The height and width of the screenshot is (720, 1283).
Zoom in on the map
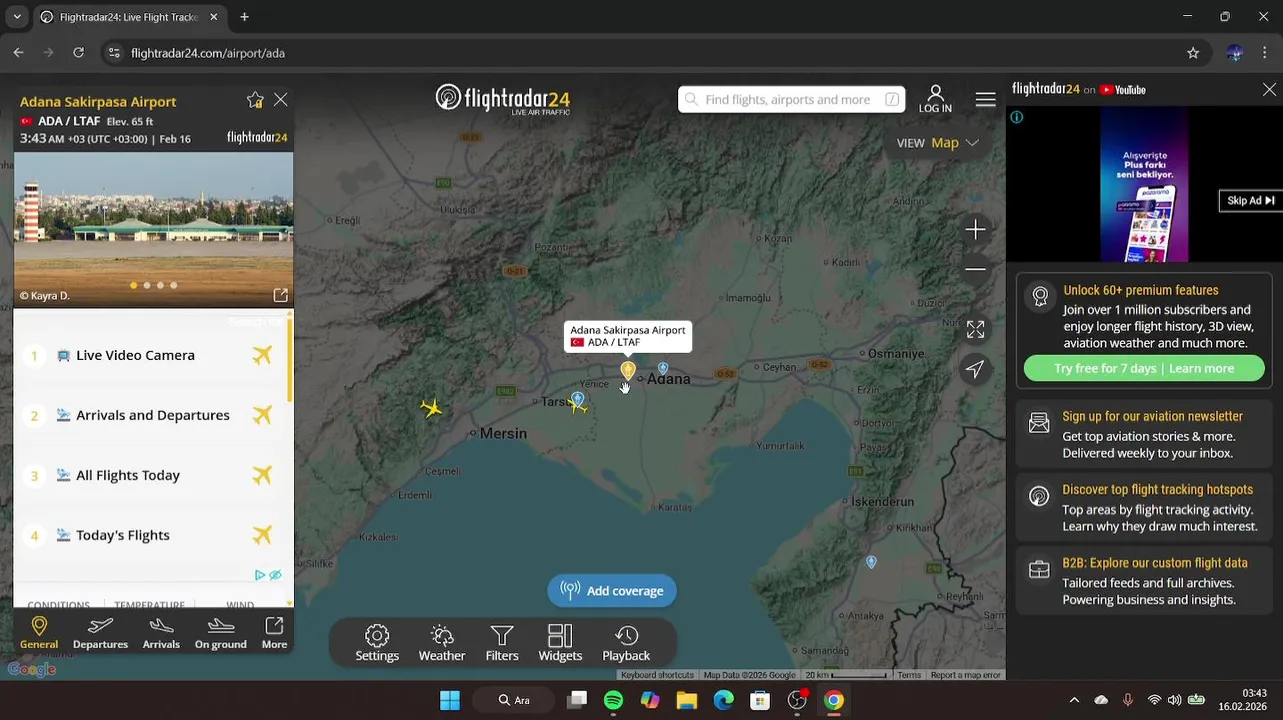pos(975,230)
